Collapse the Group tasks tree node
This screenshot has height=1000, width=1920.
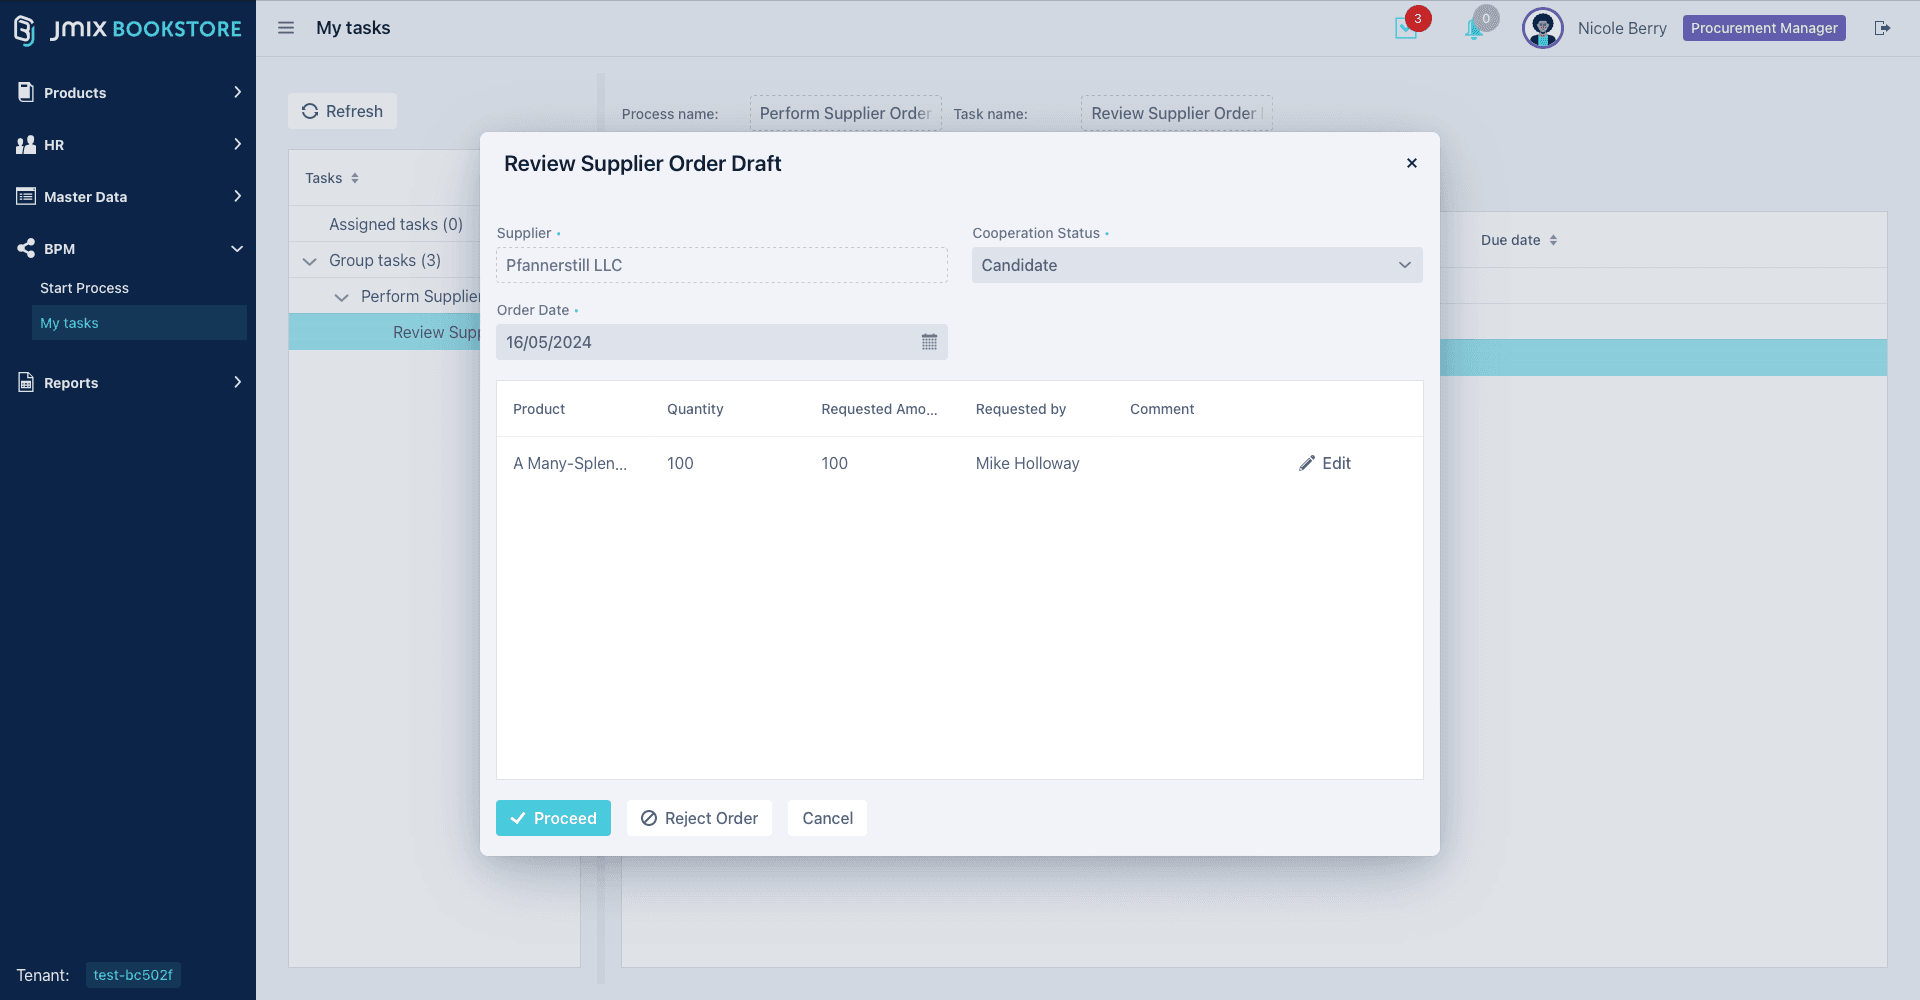(x=310, y=261)
